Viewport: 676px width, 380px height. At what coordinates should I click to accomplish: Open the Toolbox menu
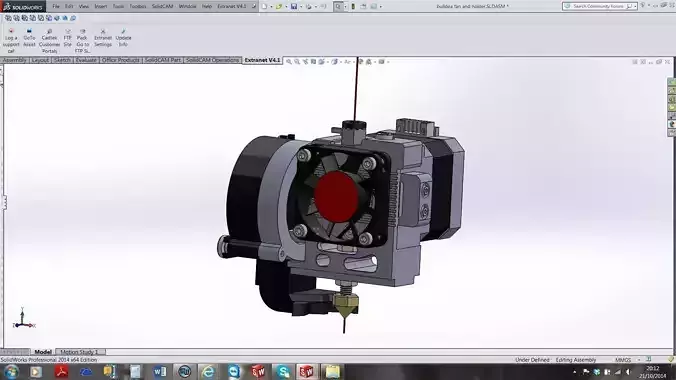138,6
